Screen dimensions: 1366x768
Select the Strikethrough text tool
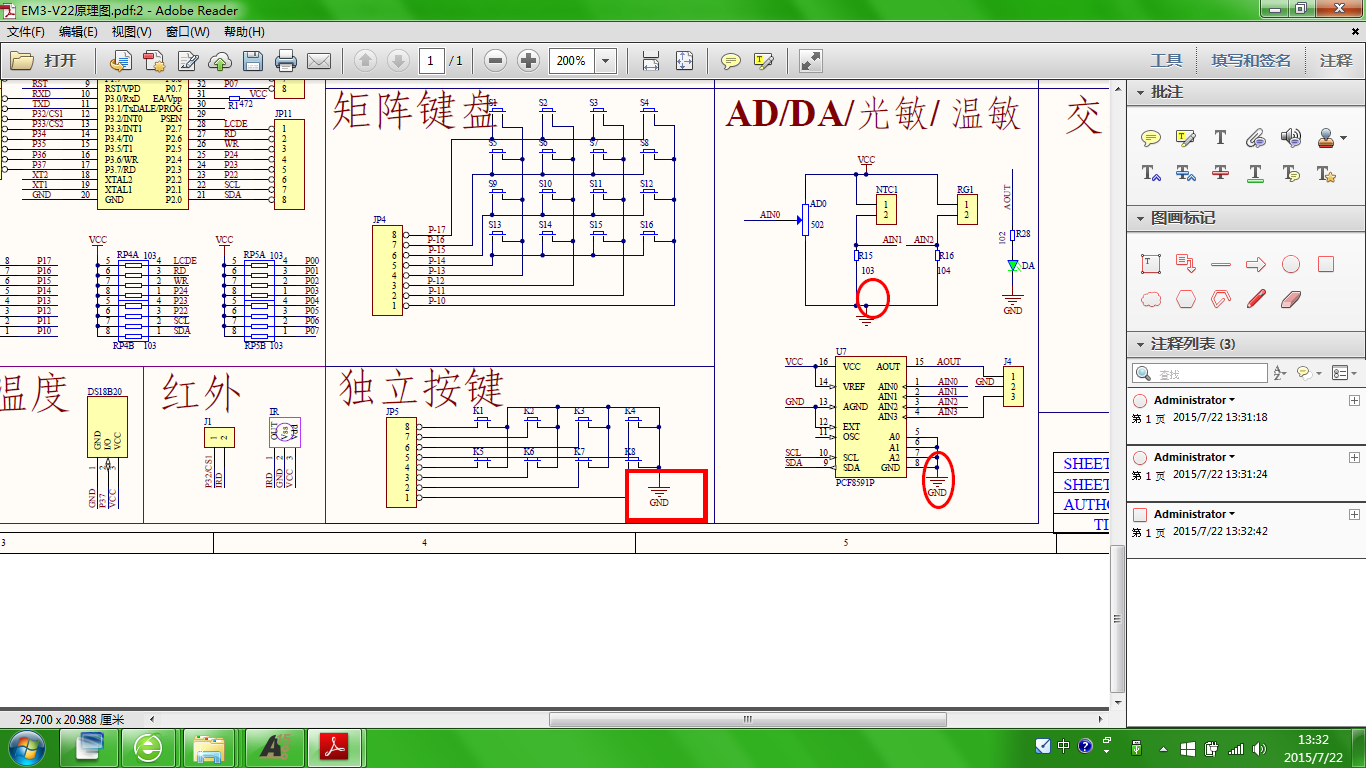click(1220, 173)
